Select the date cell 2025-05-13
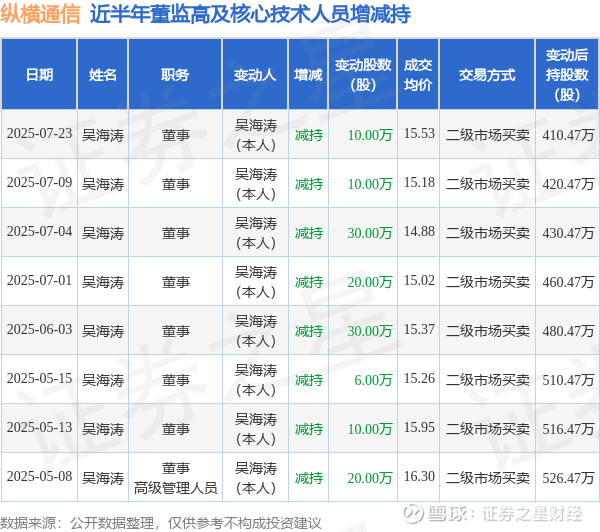 tap(39, 428)
